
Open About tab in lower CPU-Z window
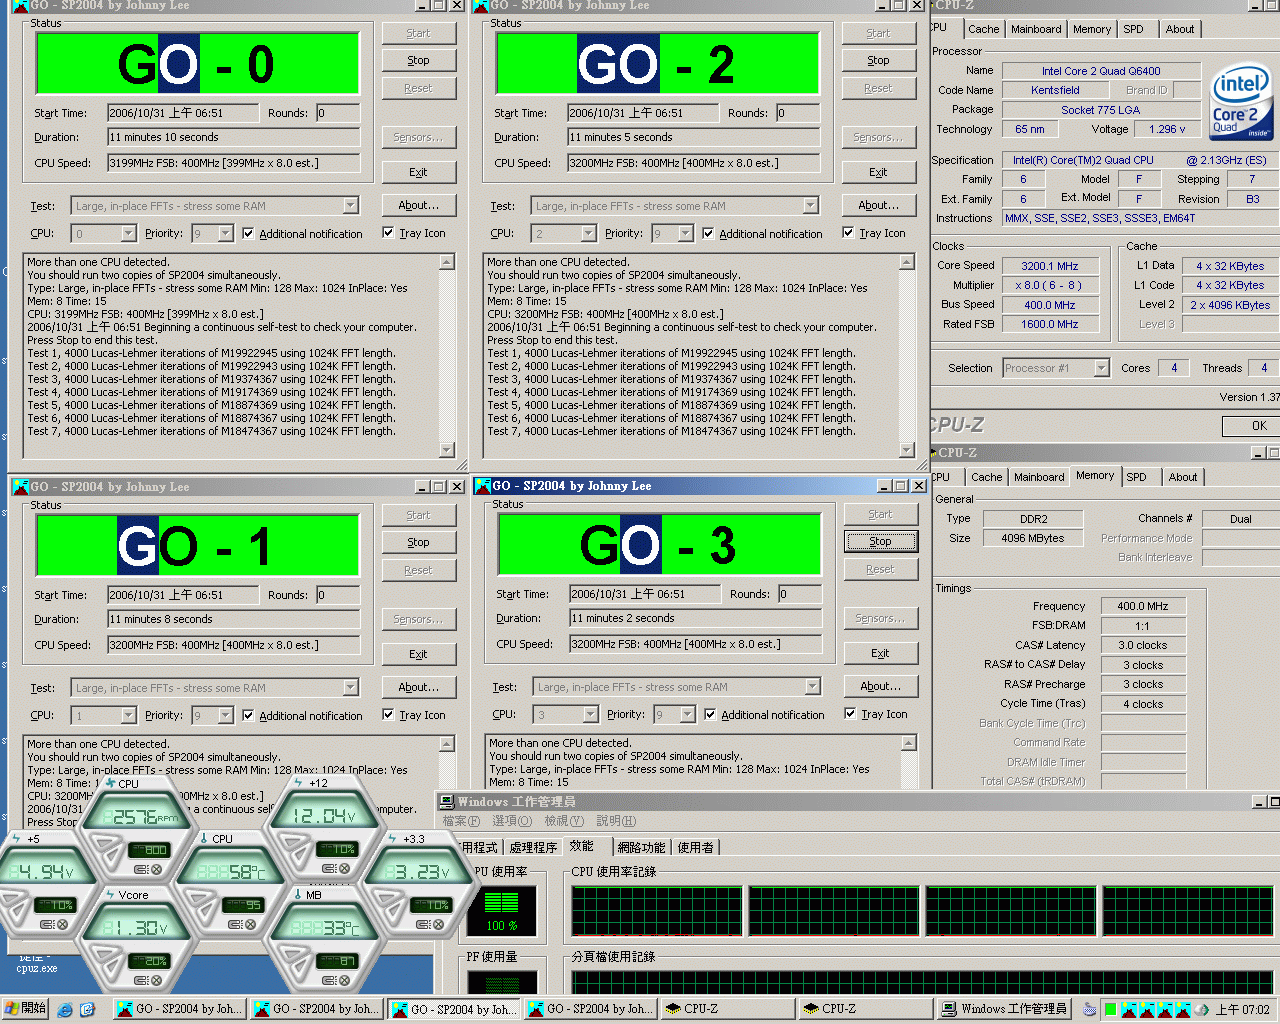point(1183,477)
